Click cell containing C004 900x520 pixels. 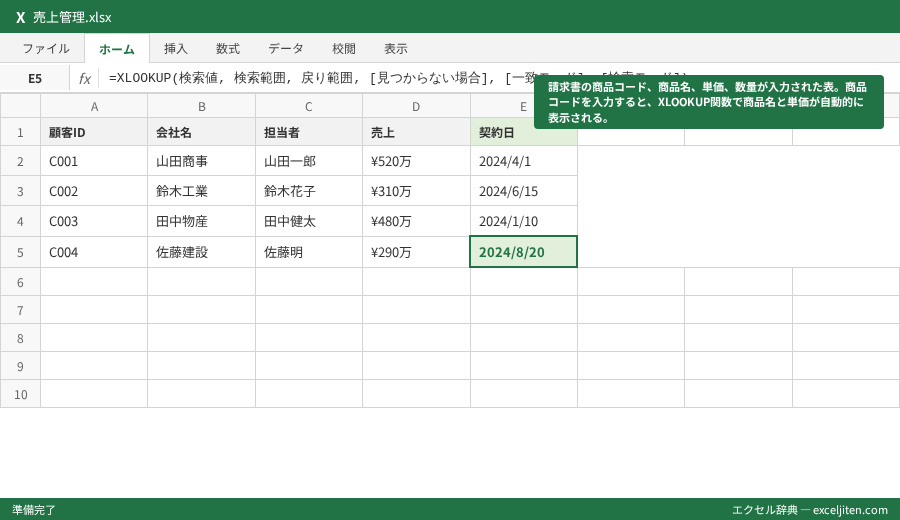click(x=94, y=252)
